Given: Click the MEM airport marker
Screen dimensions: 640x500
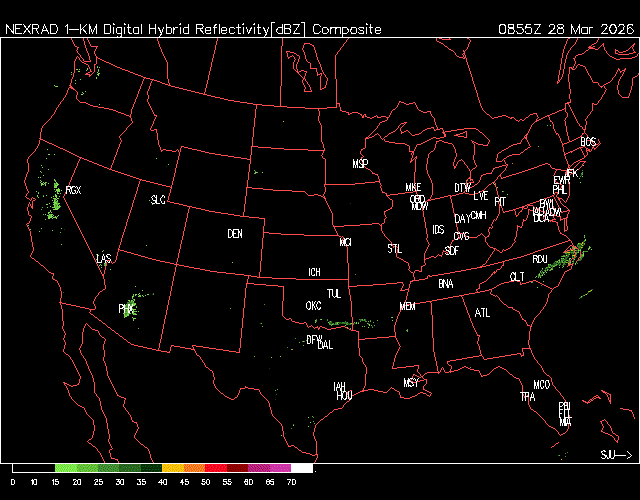Looking at the screenshot, I should (407, 306).
